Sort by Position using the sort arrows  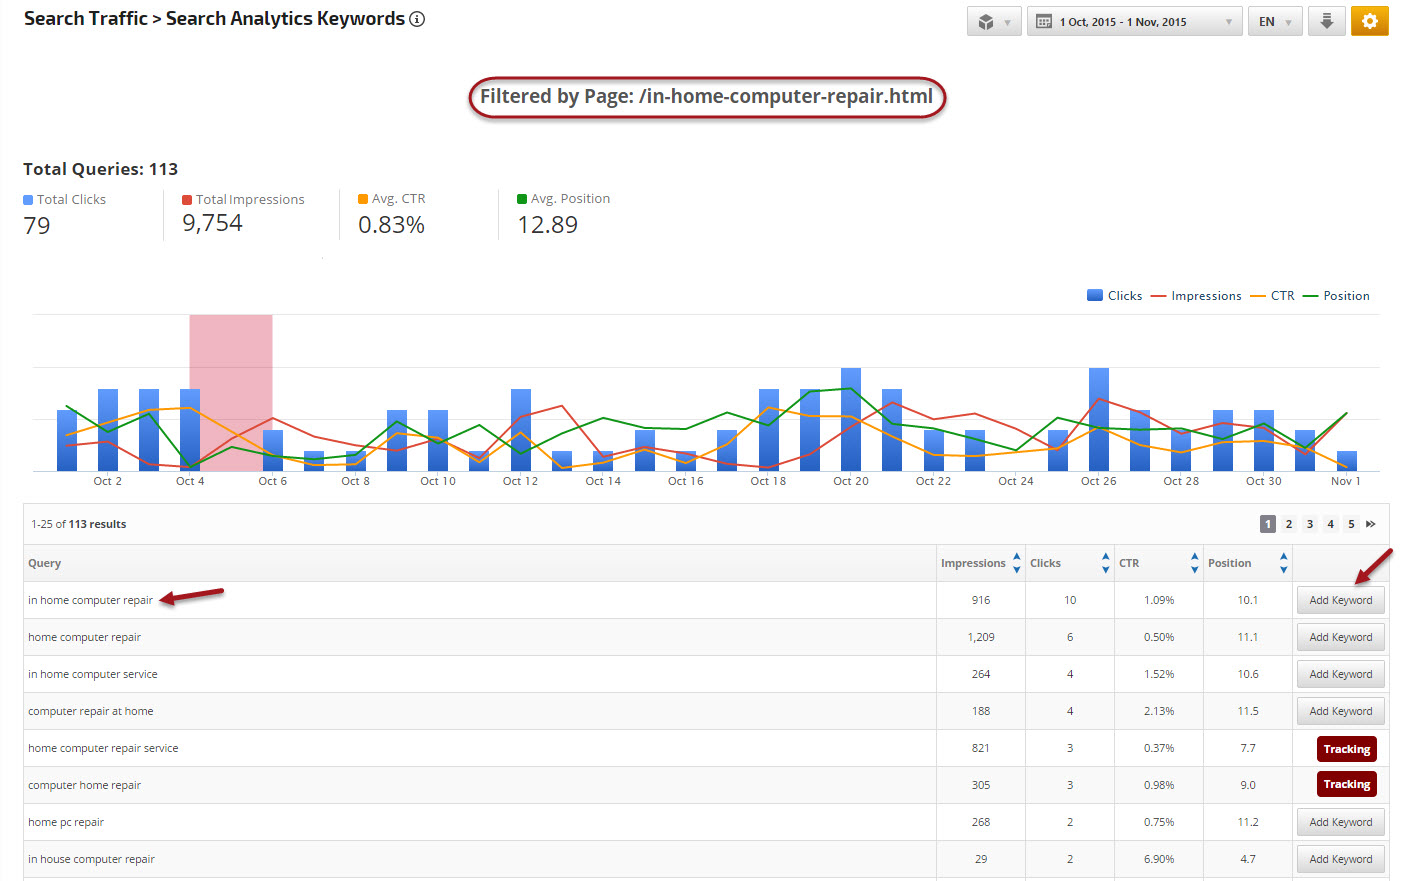(1283, 563)
